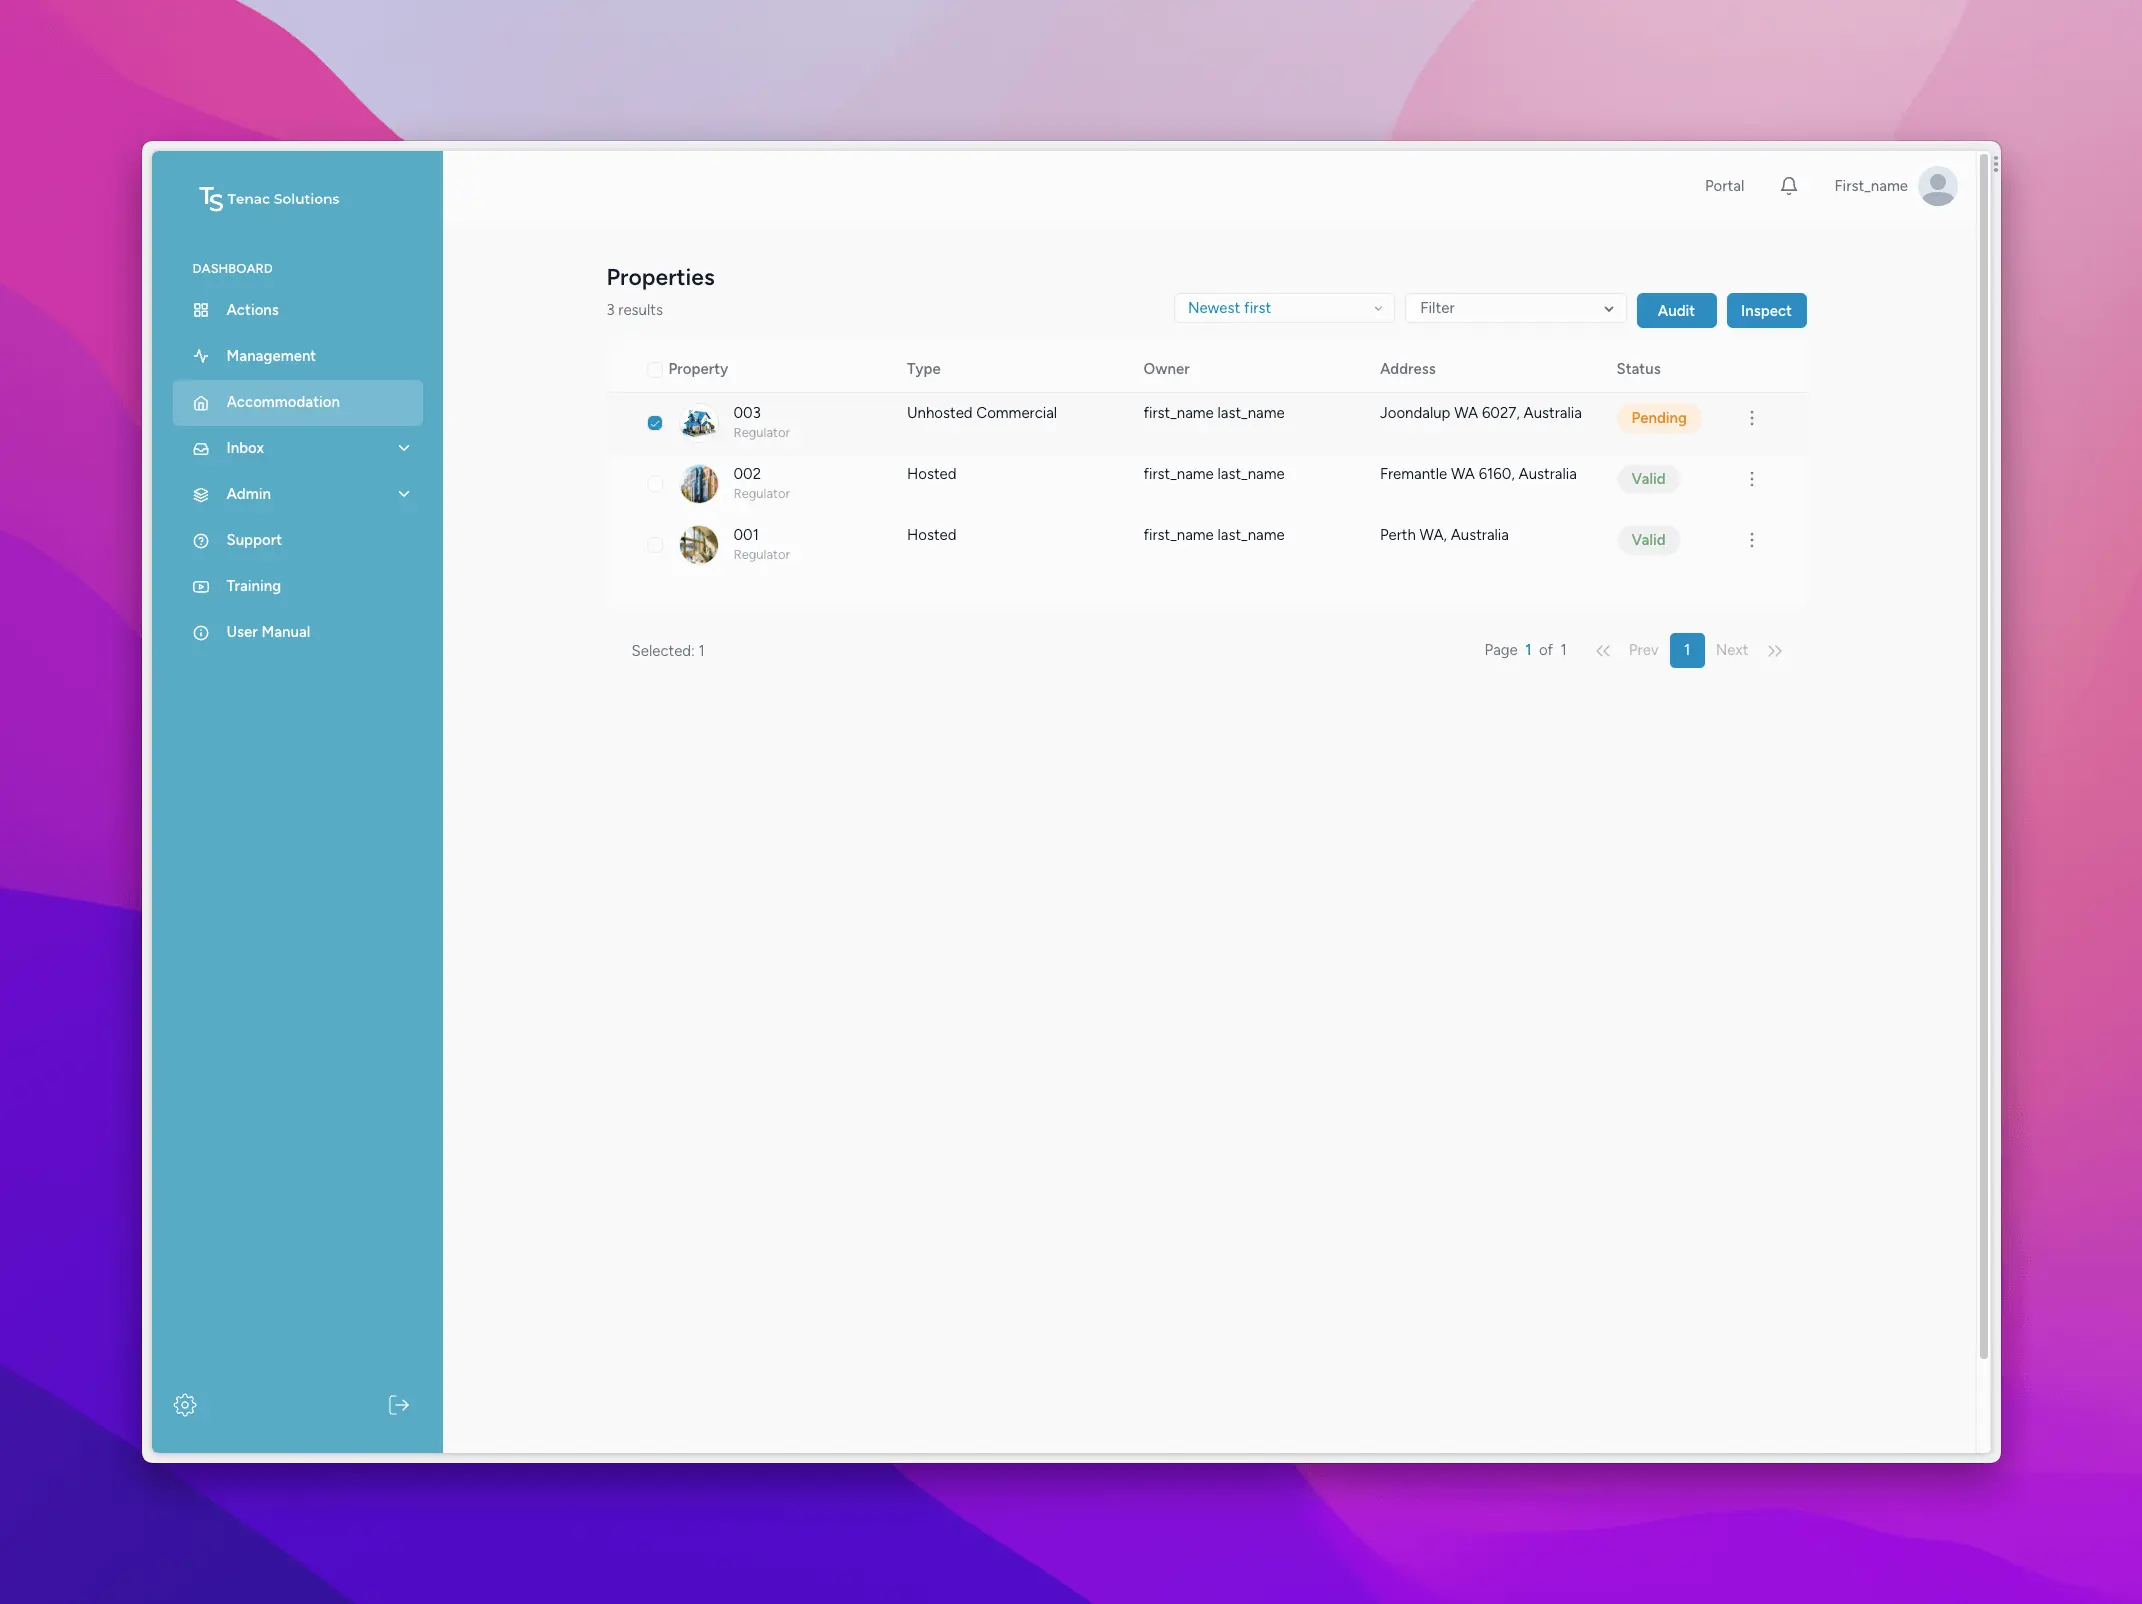Open the settings gear icon
Viewport: 2142px width, 1604px height.
185,1405
